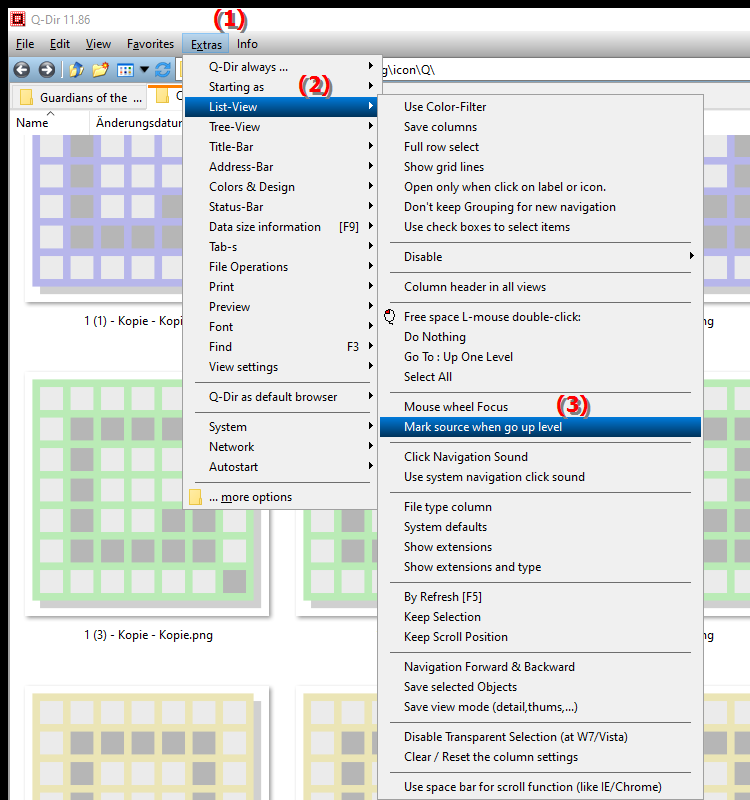Open Q-Dir as default browser submenu
750x800 pixels.
click(x=282, y=396)
